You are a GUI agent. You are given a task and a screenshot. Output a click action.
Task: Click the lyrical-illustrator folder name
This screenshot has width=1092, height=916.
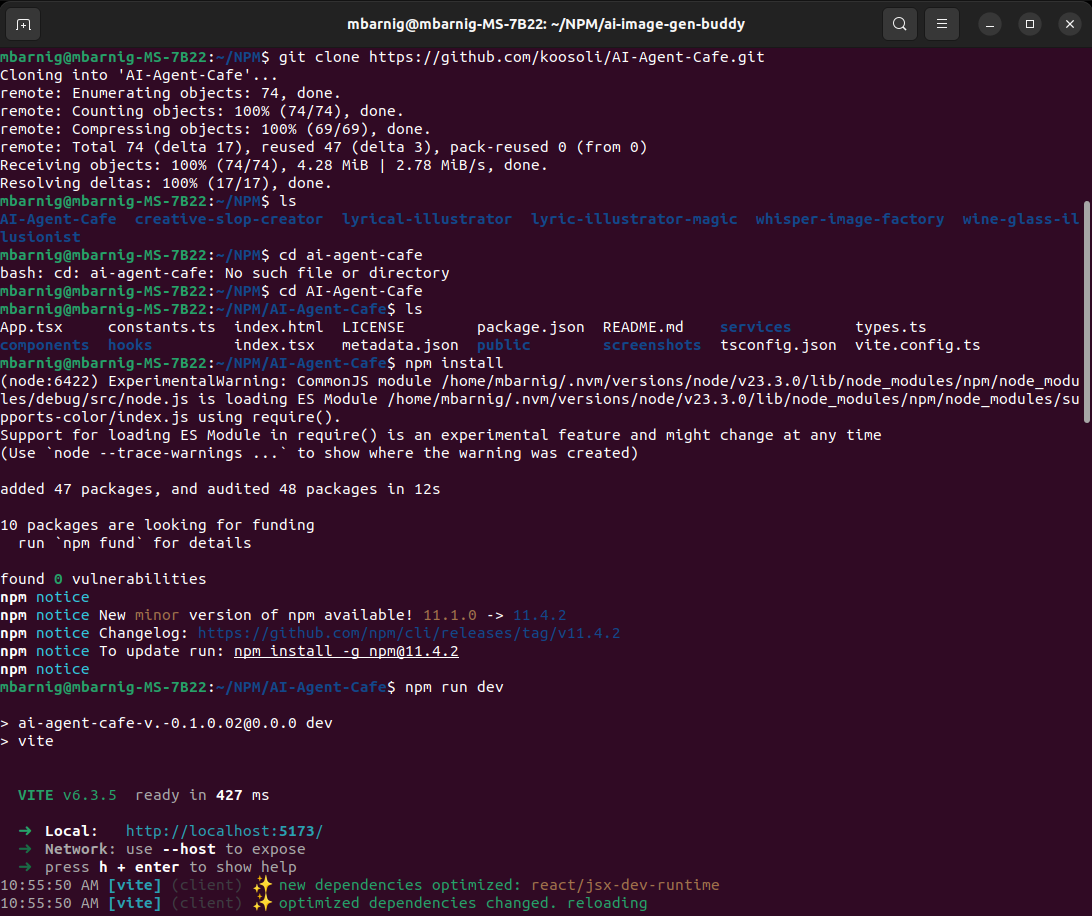427,219
